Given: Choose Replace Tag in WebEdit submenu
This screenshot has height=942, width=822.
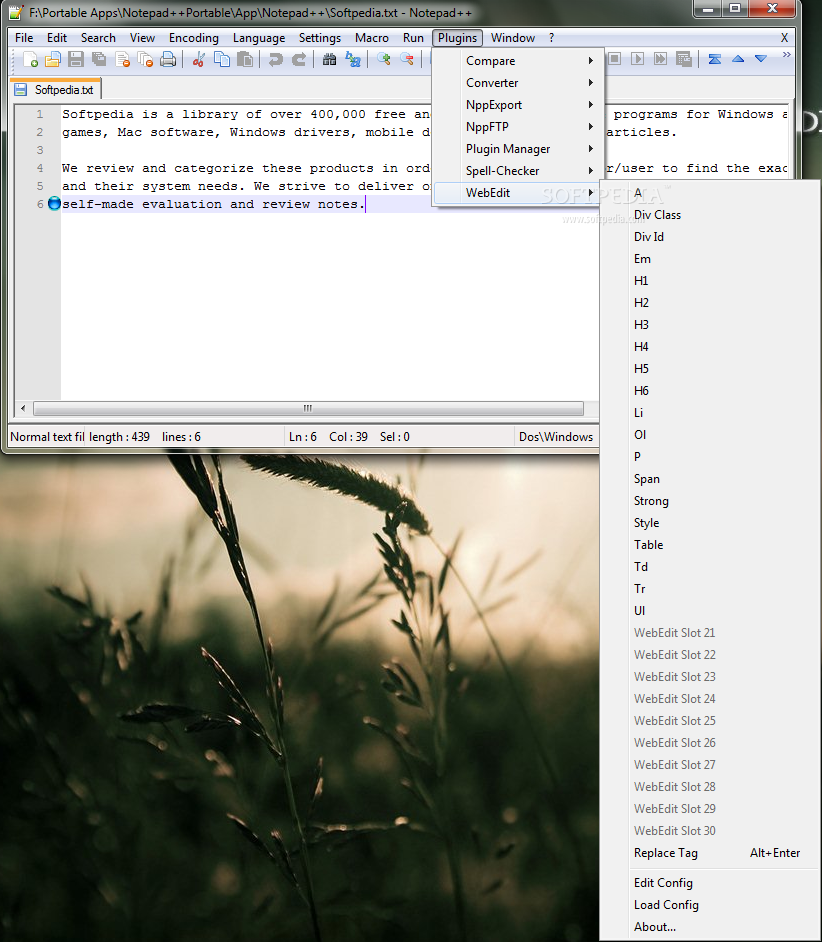Looking at the screenshot, I should click(x=710, y=853).
